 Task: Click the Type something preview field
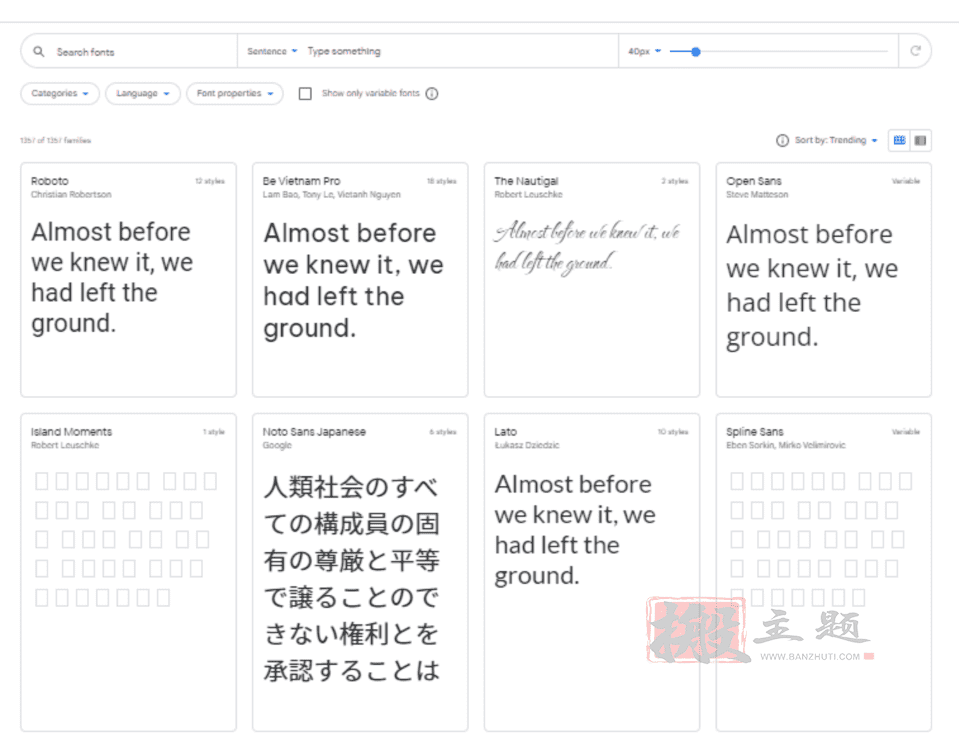pos(459,51)
